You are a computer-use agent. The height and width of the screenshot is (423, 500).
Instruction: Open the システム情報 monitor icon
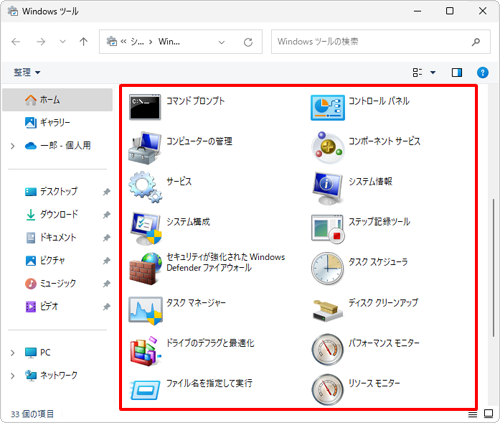tap(328, 188)
